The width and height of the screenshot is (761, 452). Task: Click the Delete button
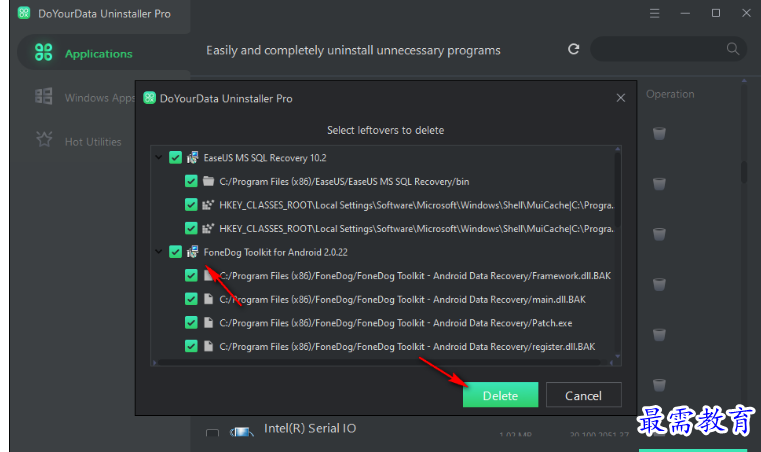[500, 395]
